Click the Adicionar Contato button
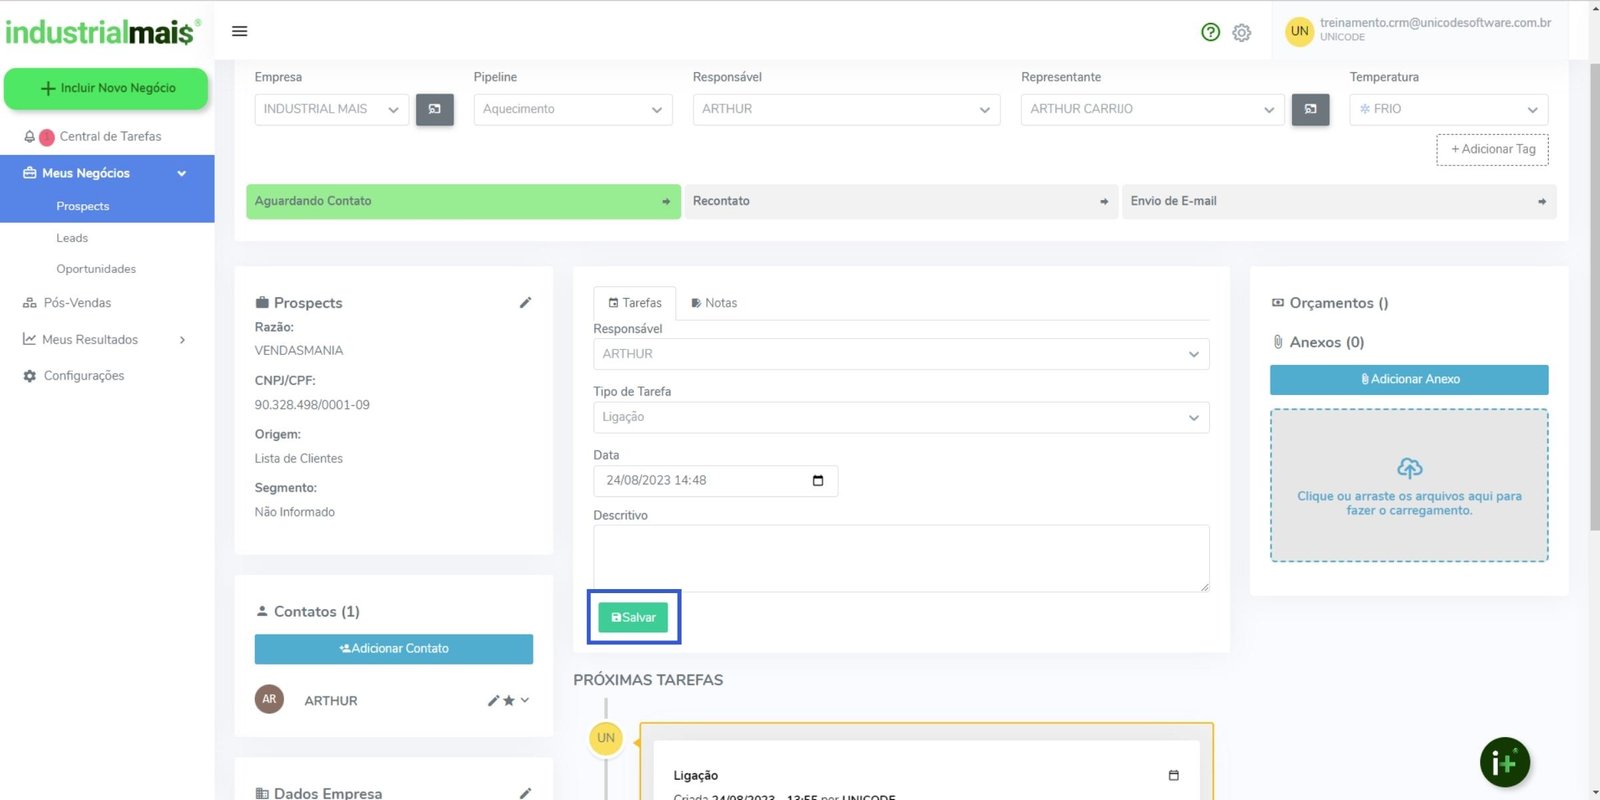Image resolution: width=1600 pixels, height=800 pixels. pos(393,649)
